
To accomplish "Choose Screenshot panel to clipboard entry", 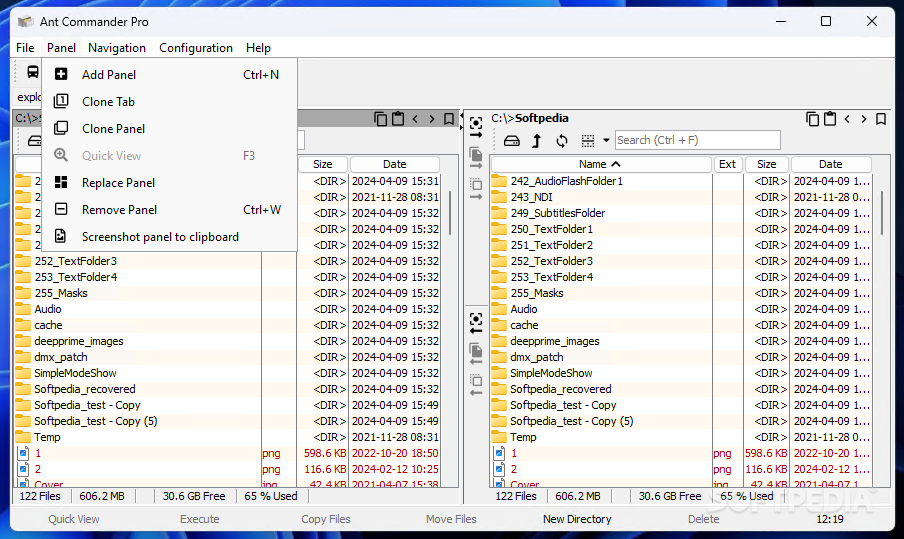I will tap(170, 237).
